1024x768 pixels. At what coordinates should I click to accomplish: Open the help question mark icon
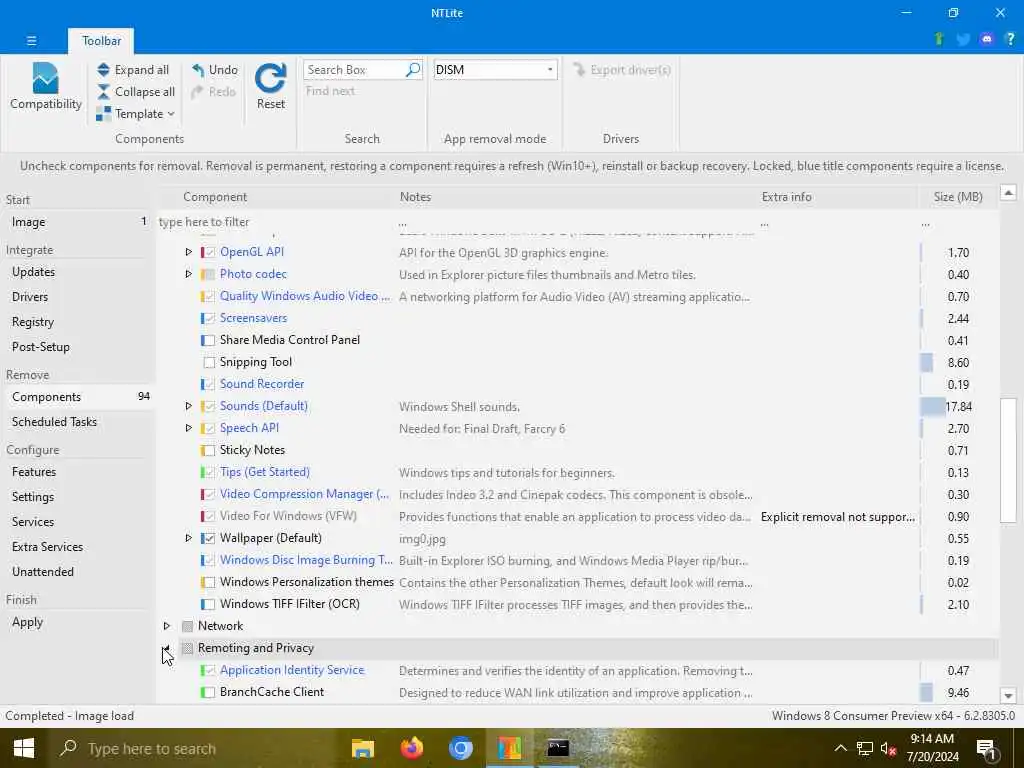[x=1010, y=39]
